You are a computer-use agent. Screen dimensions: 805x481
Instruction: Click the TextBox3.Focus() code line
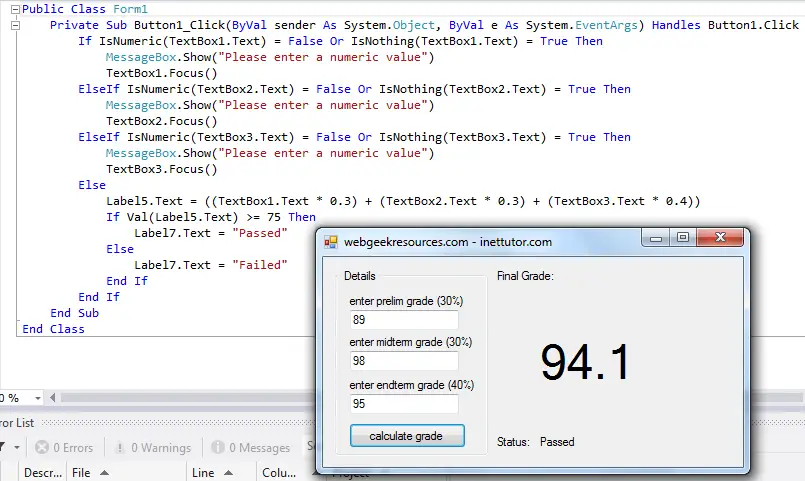(x=162, y=169)
